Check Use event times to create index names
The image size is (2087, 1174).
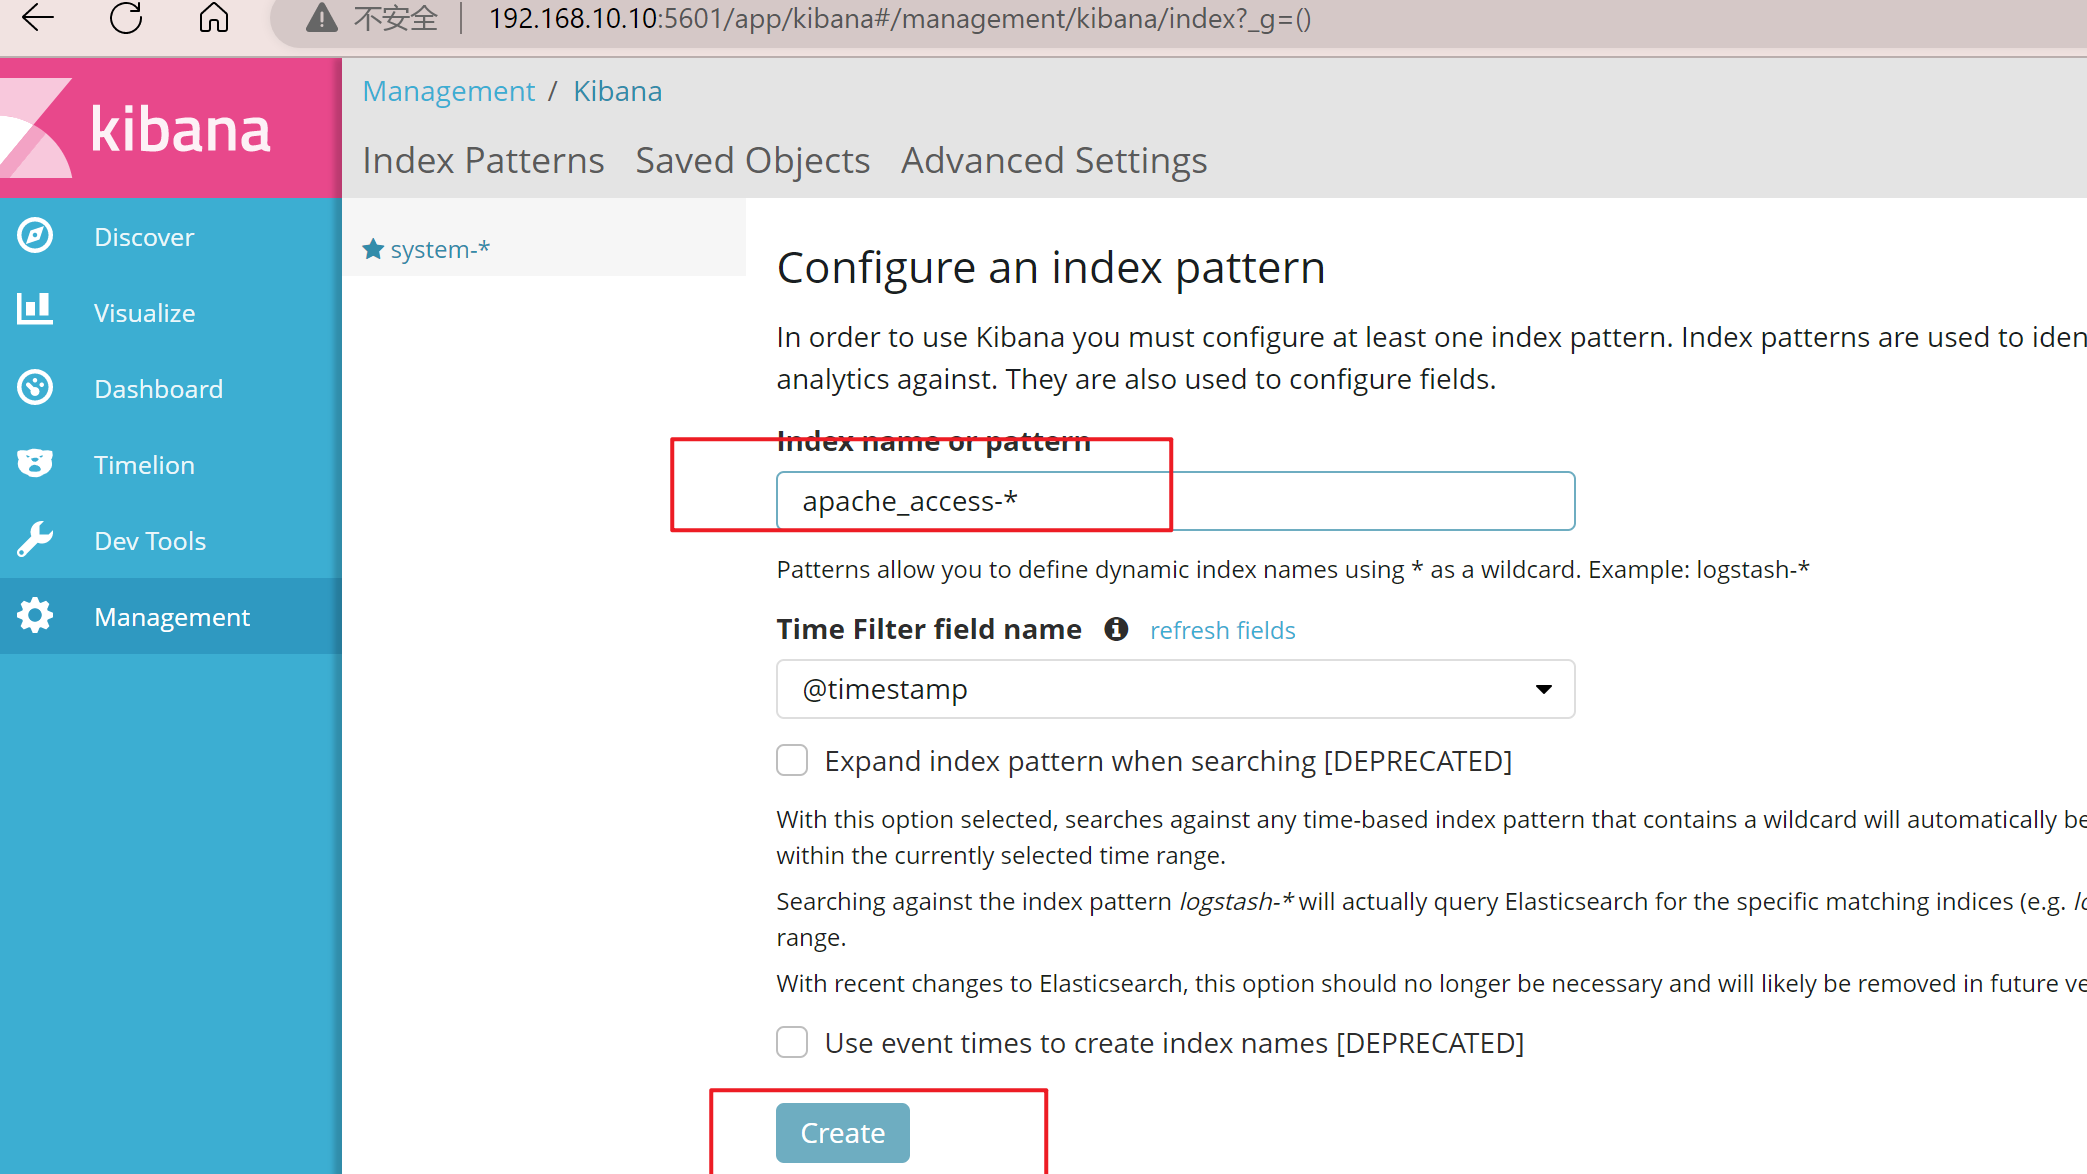792,1043
